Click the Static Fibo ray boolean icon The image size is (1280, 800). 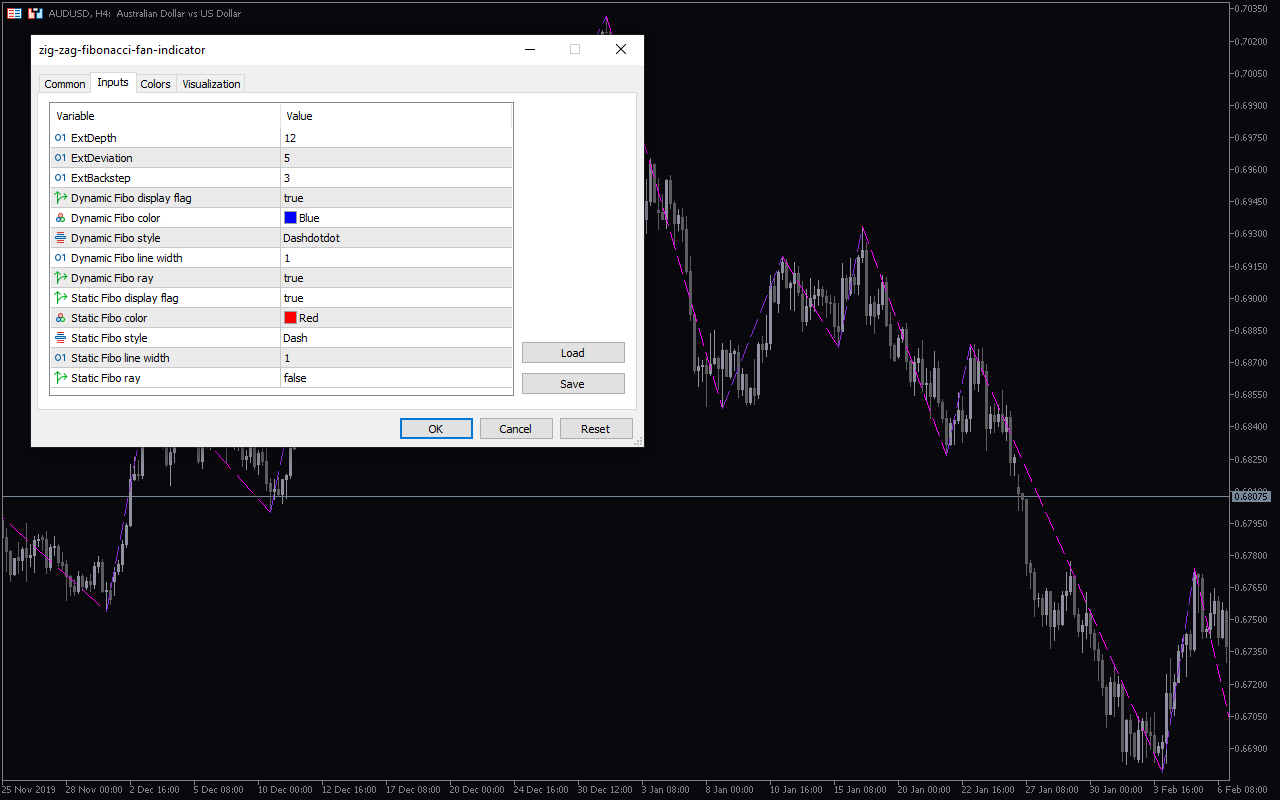(x=60, y=378)
